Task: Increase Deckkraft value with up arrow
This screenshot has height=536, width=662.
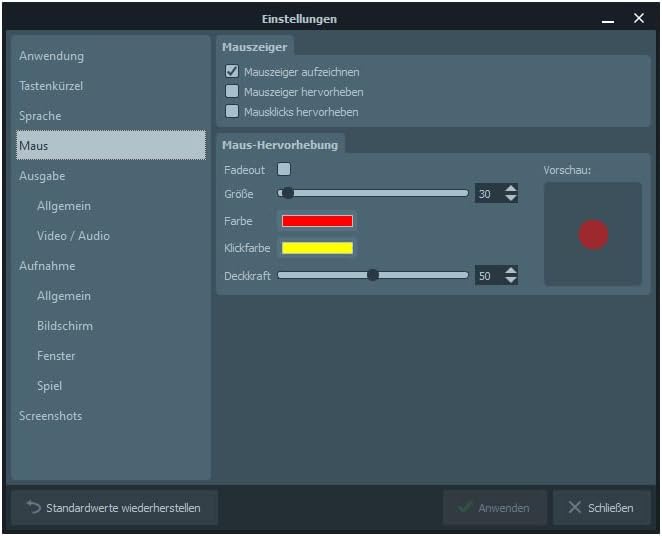Action: [x=511, y=271]
